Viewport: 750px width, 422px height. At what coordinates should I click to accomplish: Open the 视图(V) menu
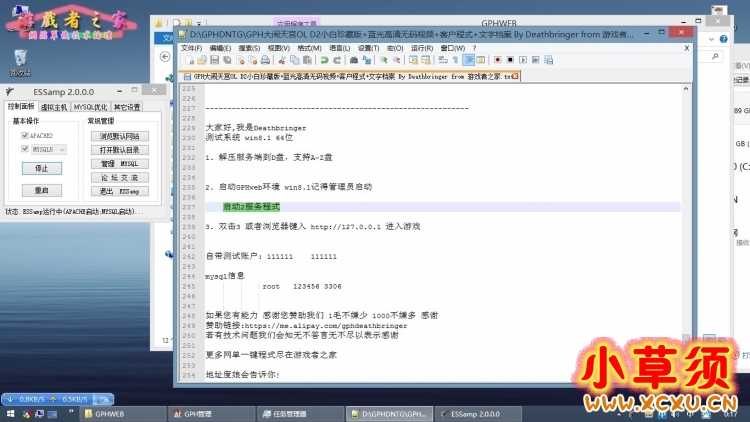pyautogui.click(x=278, y=48)
